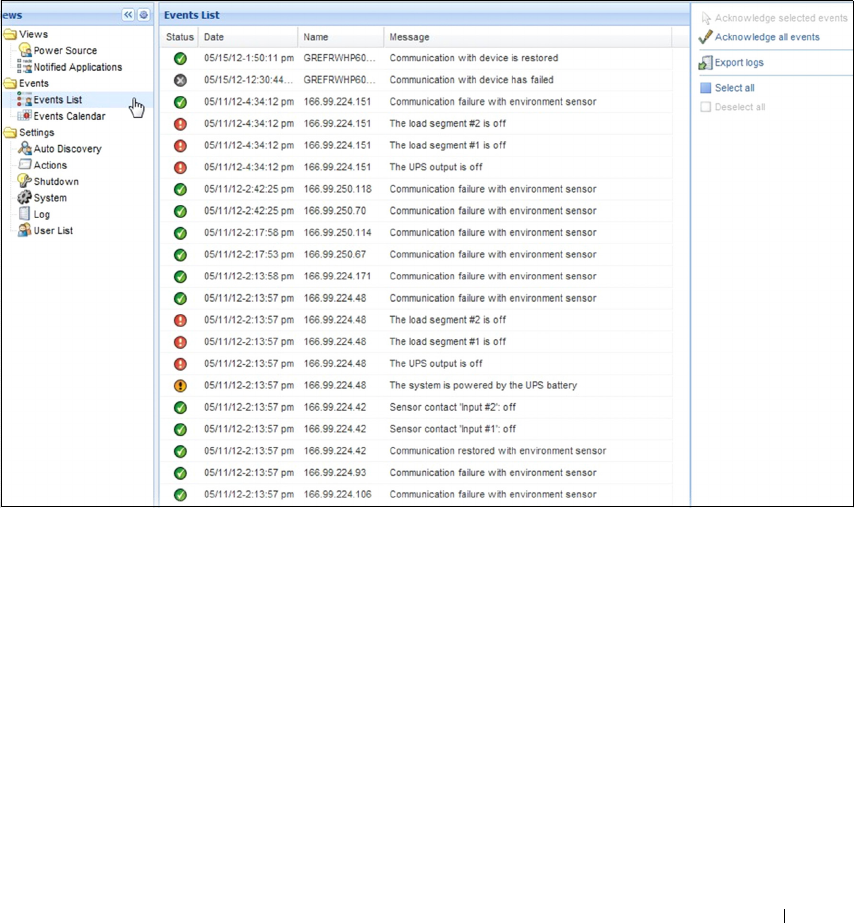Sort events by the Status column header
The width and height of the screenshot is (854, 923).
coord(180,37)
